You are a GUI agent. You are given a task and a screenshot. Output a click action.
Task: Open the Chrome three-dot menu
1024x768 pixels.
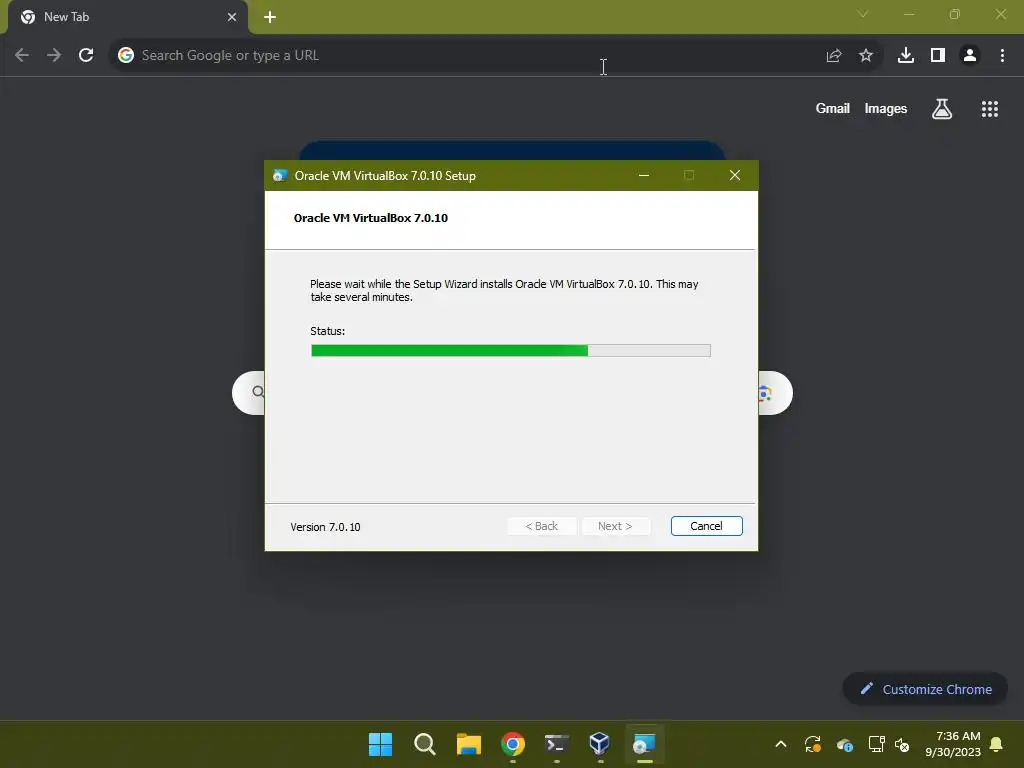pyautogui.click(x=1002, y=56)
